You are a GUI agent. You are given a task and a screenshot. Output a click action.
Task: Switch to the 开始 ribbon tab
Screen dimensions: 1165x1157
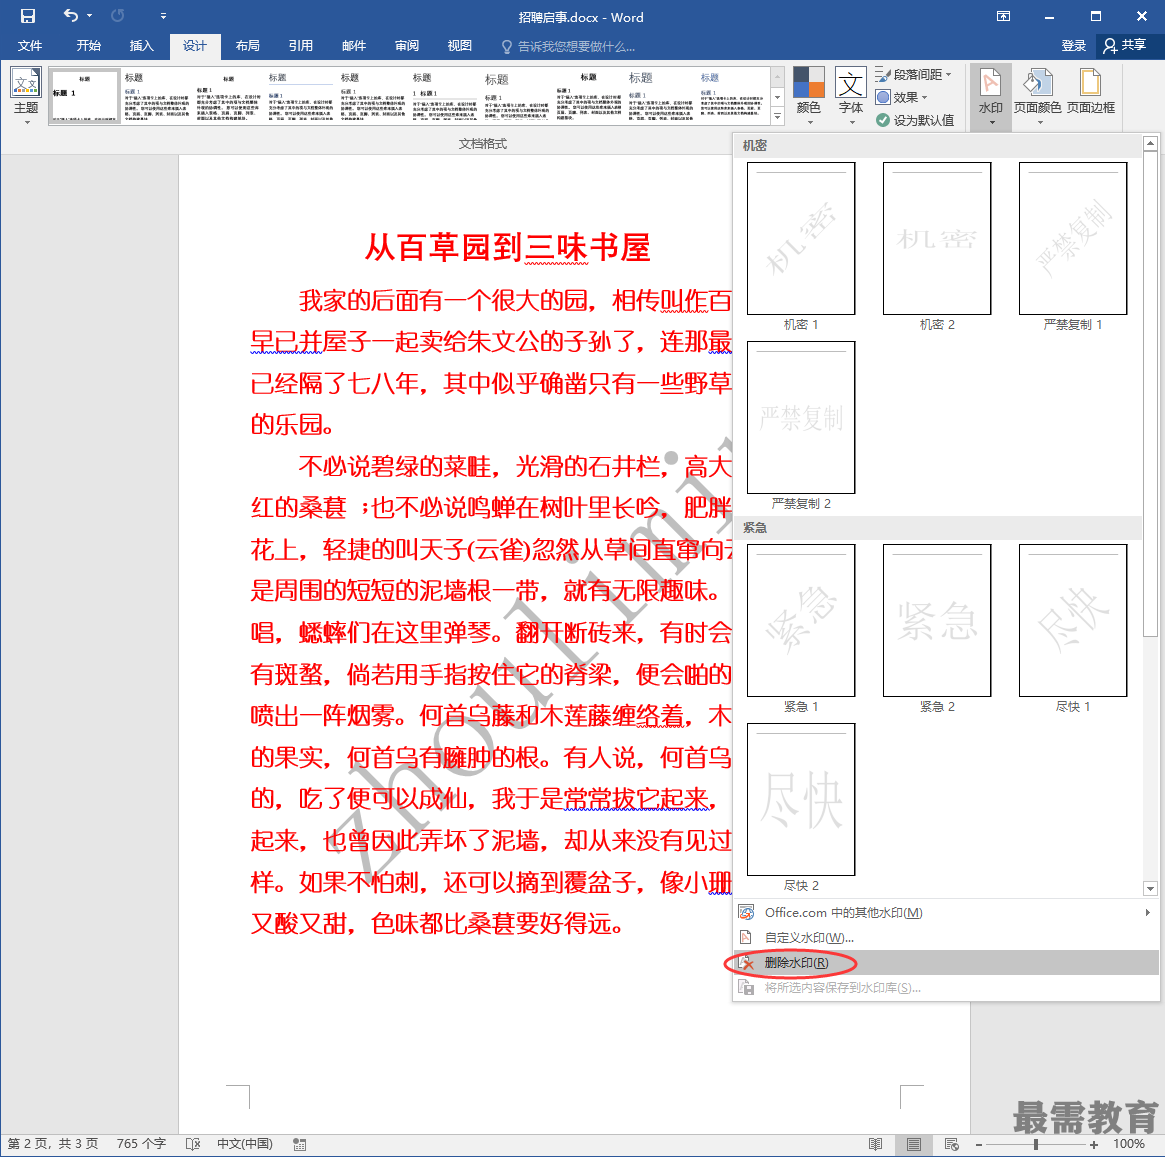[88, 46]
